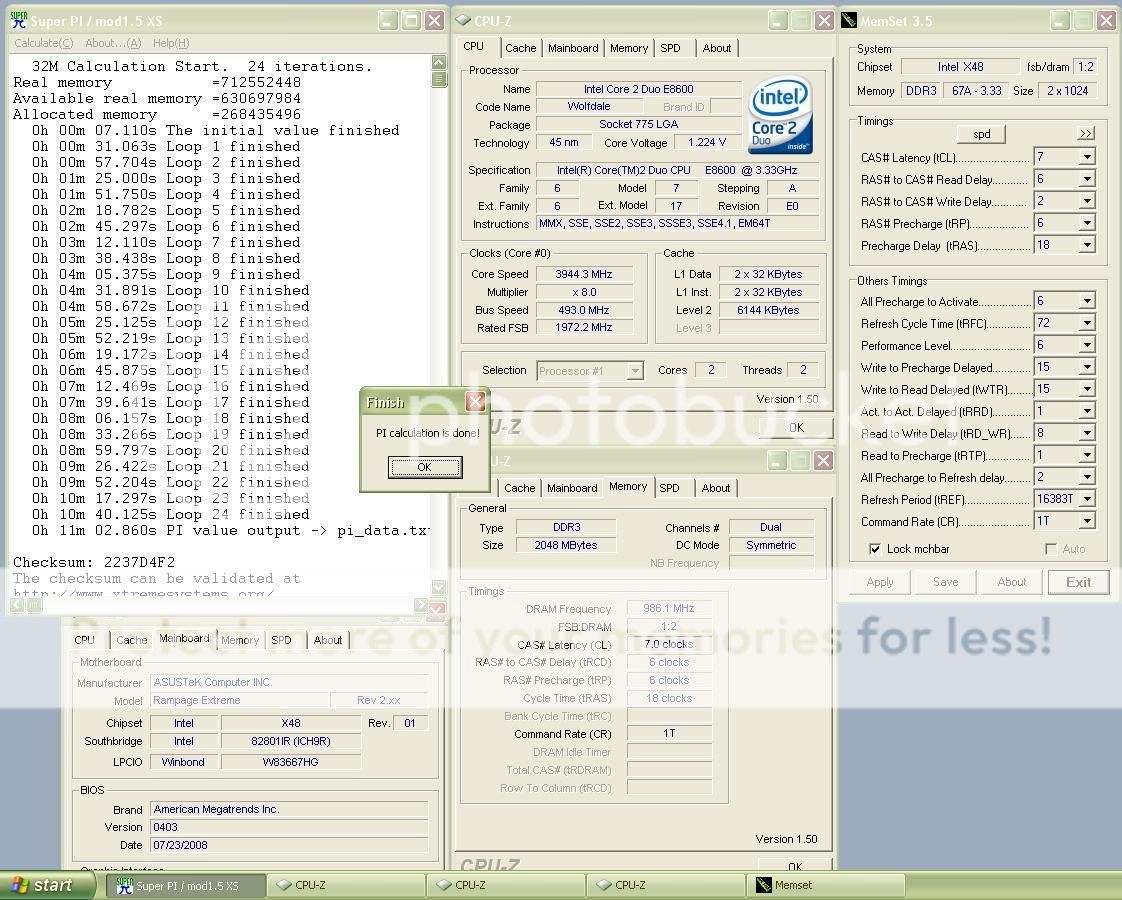Select CPU tab in mainboard CPU-Z window
Image resolution: width=1122 pixels, height=900 pixels.
(84, 640)
